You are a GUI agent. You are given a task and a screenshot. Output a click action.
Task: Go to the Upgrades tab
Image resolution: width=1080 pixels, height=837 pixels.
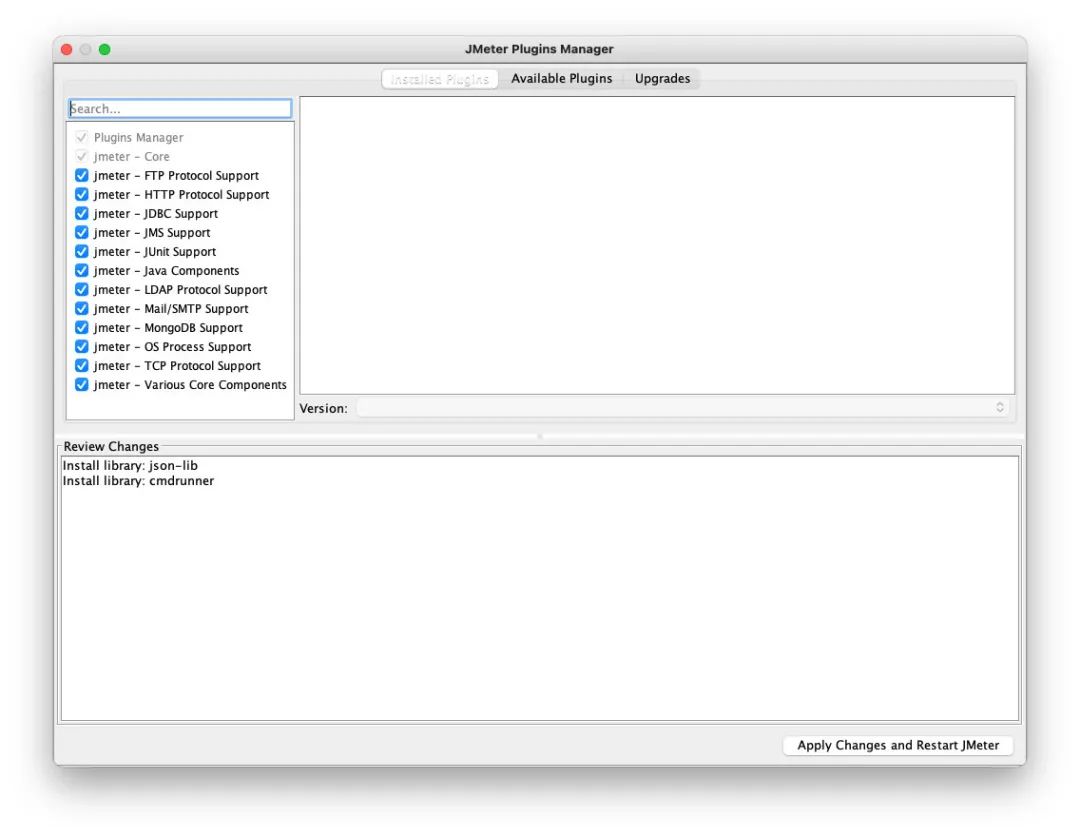(662, 79)
